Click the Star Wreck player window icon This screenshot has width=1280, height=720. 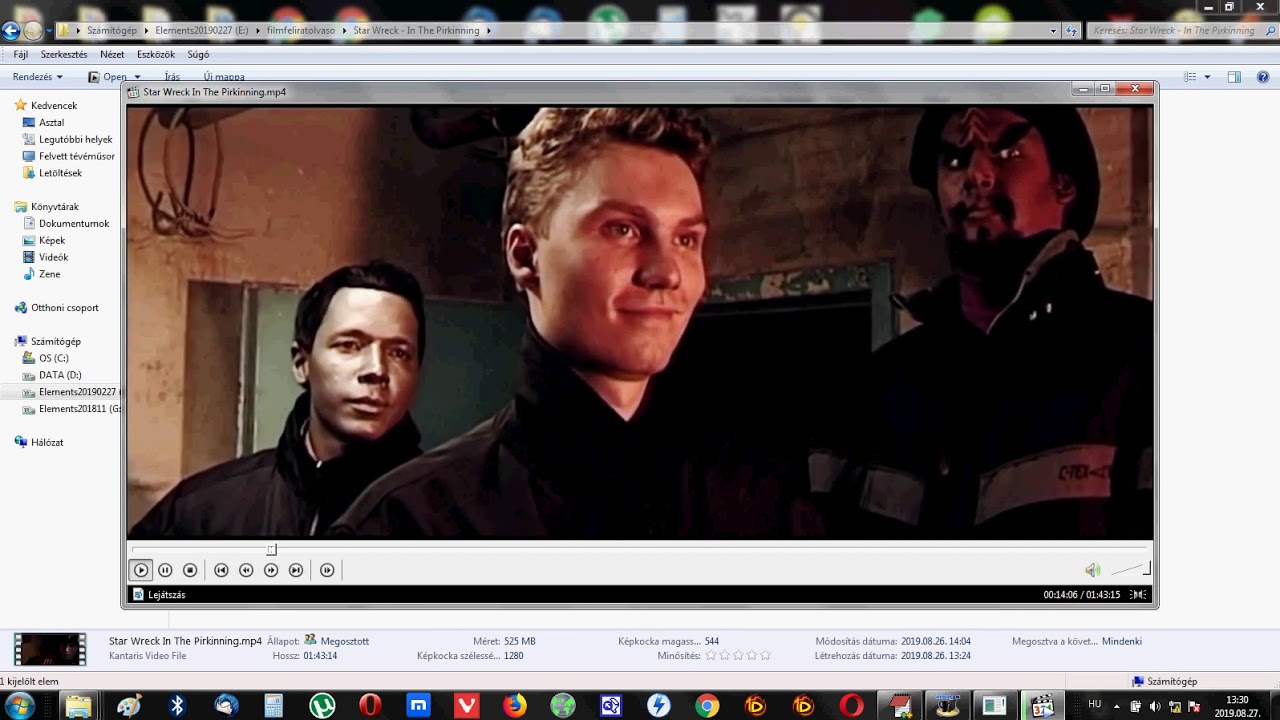(x=134, y=91)
